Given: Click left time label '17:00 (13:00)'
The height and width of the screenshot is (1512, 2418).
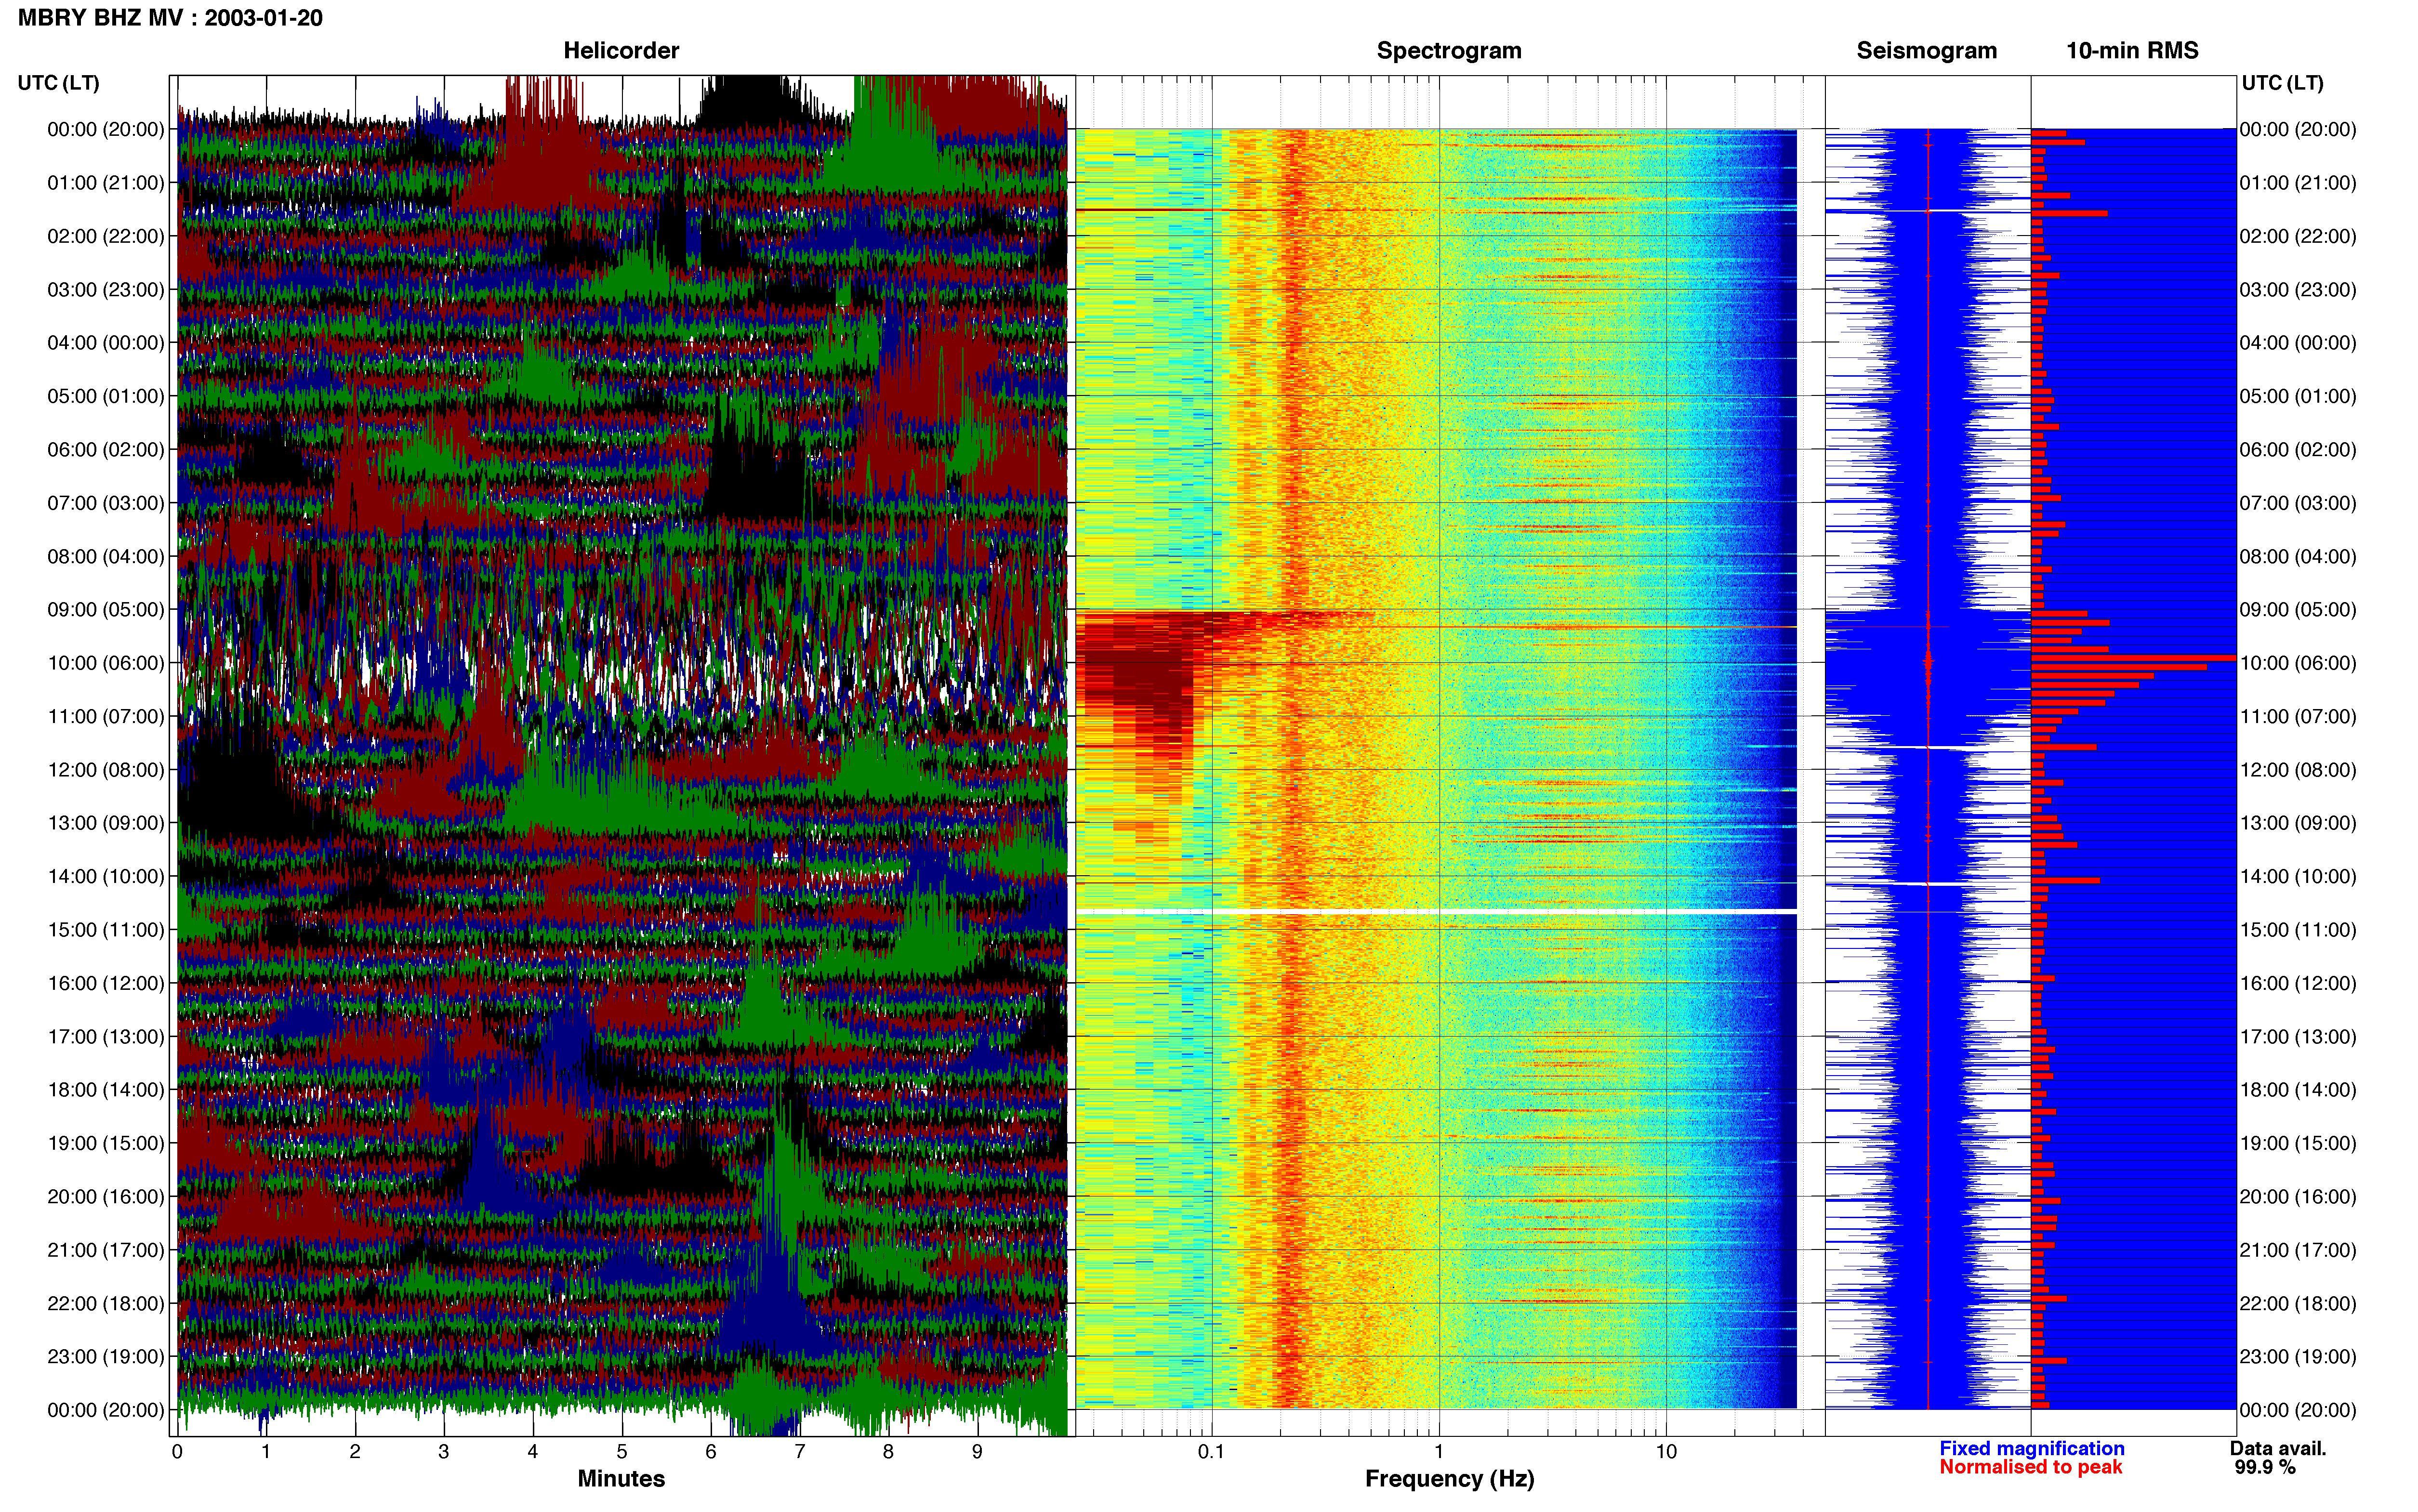Looking at the screenshot, I should pos(106,1037).
